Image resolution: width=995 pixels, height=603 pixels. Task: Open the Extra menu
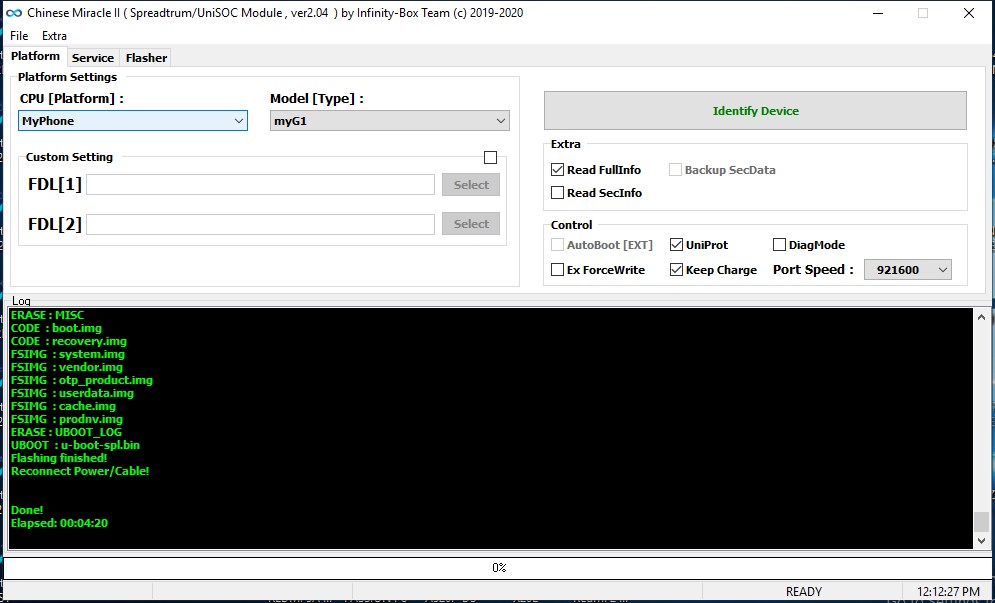[x=55, y=36]
